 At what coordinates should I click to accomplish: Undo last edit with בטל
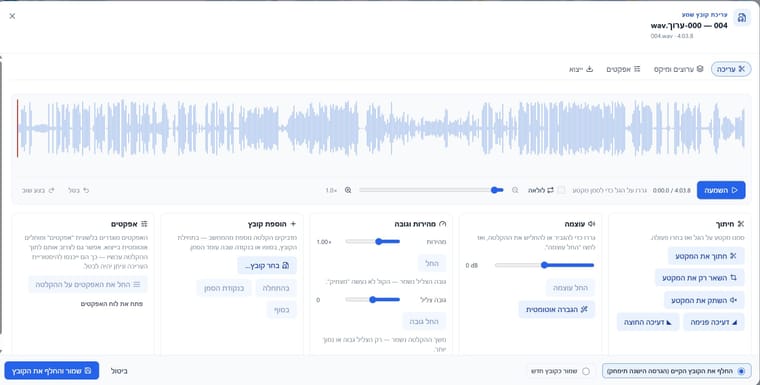(x=79, y=190)
